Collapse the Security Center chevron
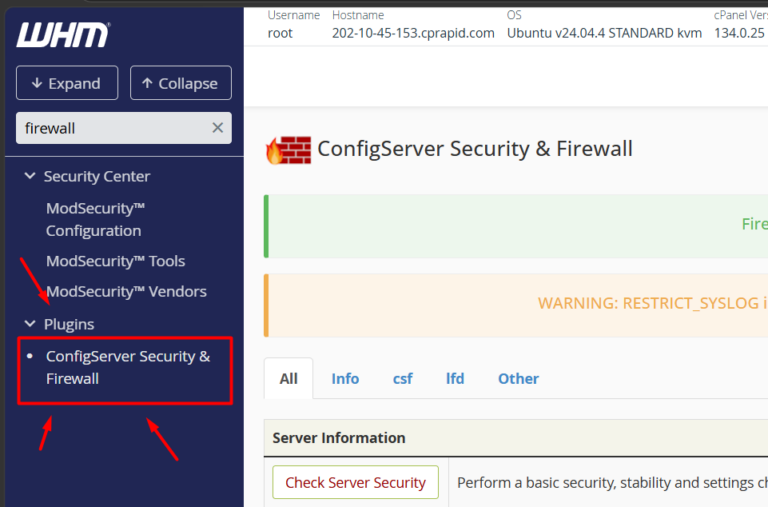The image size is (768, 507). click(30, 175)
